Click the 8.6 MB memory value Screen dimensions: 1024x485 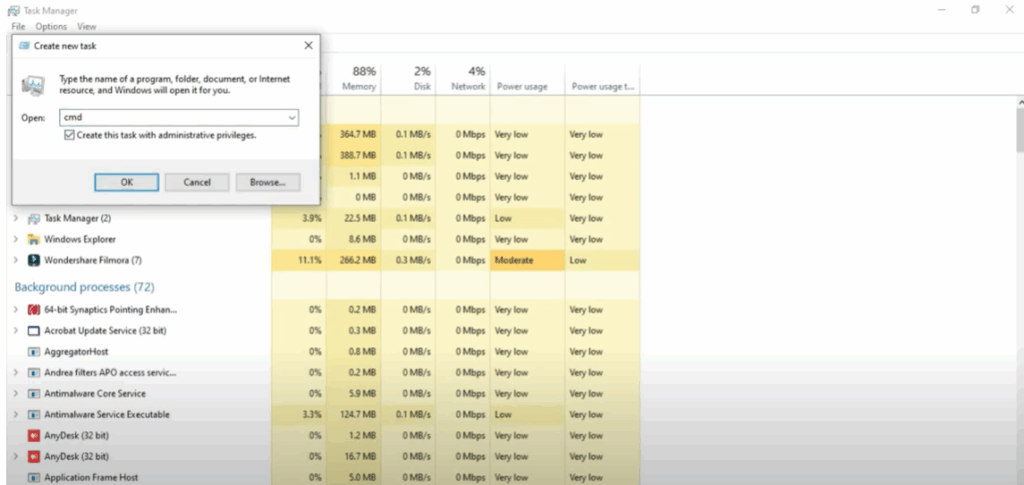click(x=363, y=240)
